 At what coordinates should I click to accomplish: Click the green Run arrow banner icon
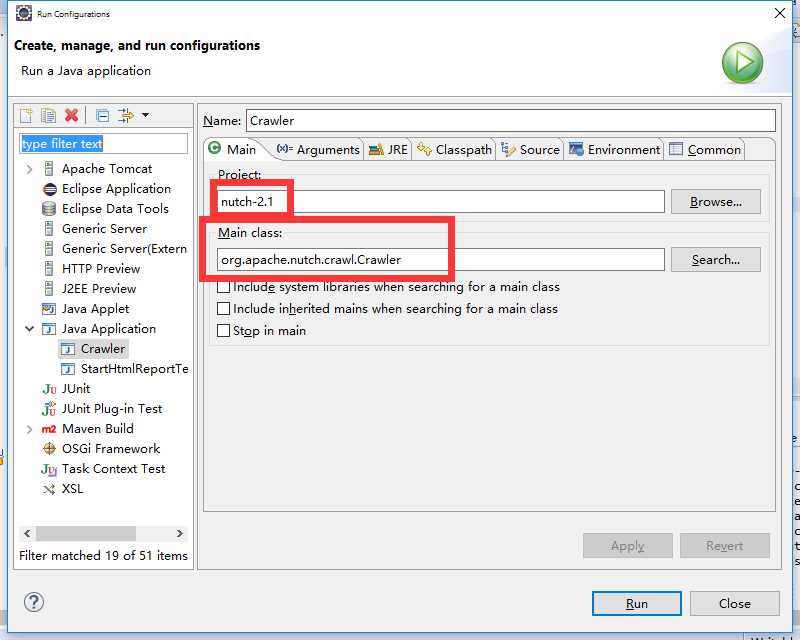tap(742, 63)
